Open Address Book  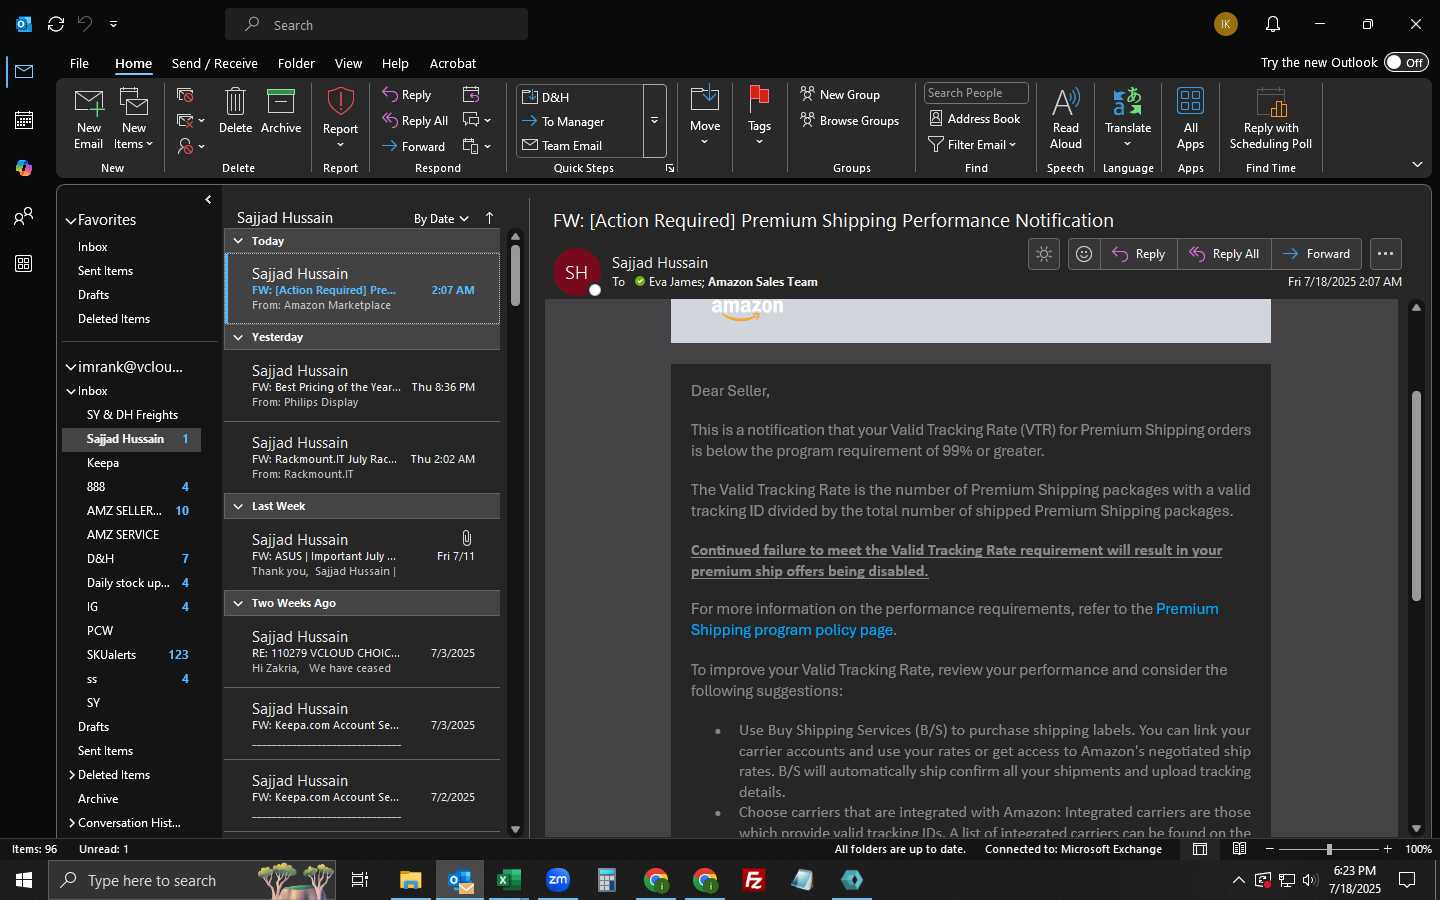975,118
